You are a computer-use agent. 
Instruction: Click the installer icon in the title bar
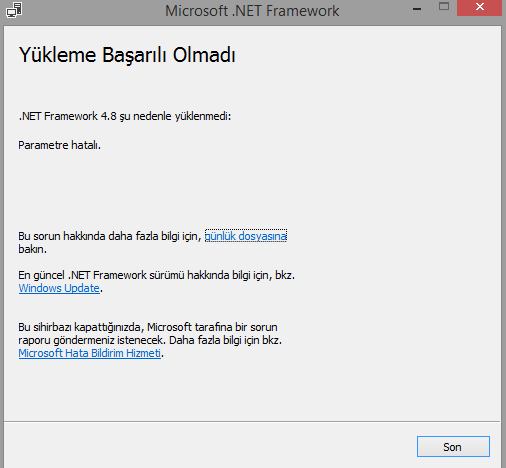coord(14,10)
